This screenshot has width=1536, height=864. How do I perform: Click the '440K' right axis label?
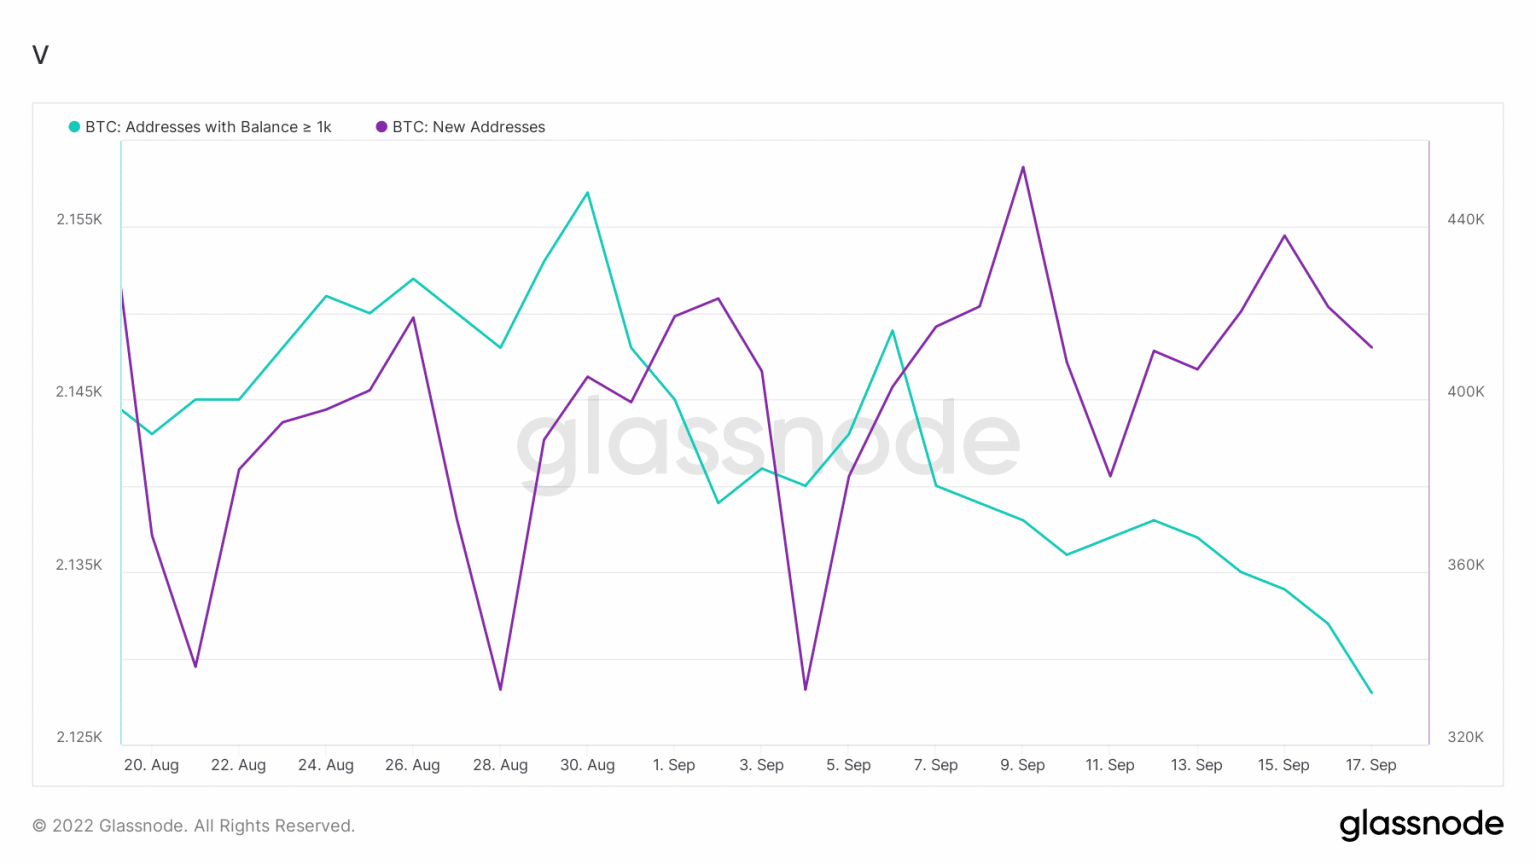coord(1465,219)
